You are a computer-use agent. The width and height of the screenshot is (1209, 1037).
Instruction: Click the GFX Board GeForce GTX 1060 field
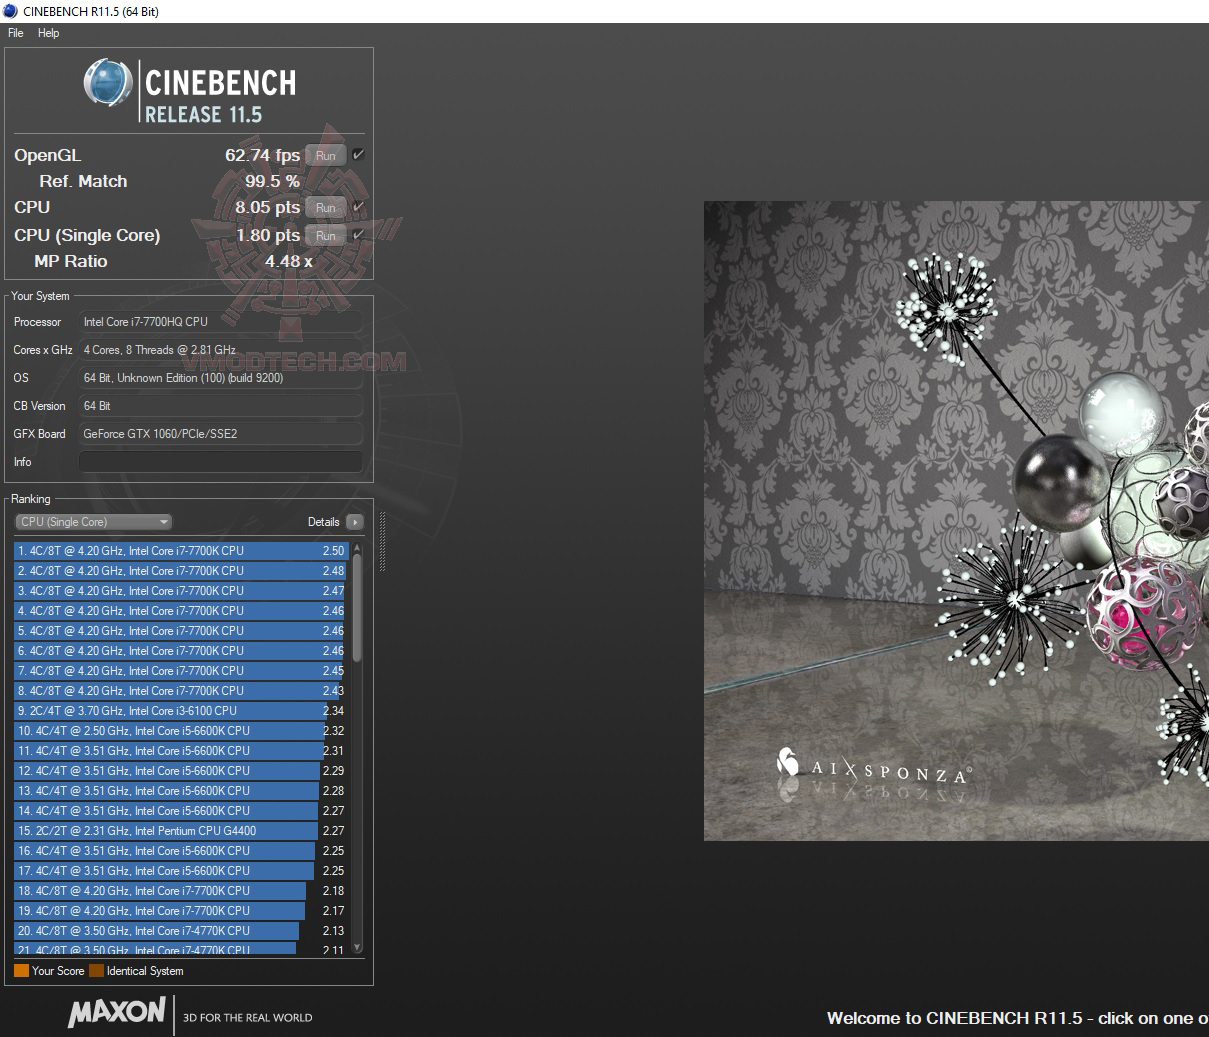tap(220, 434)
